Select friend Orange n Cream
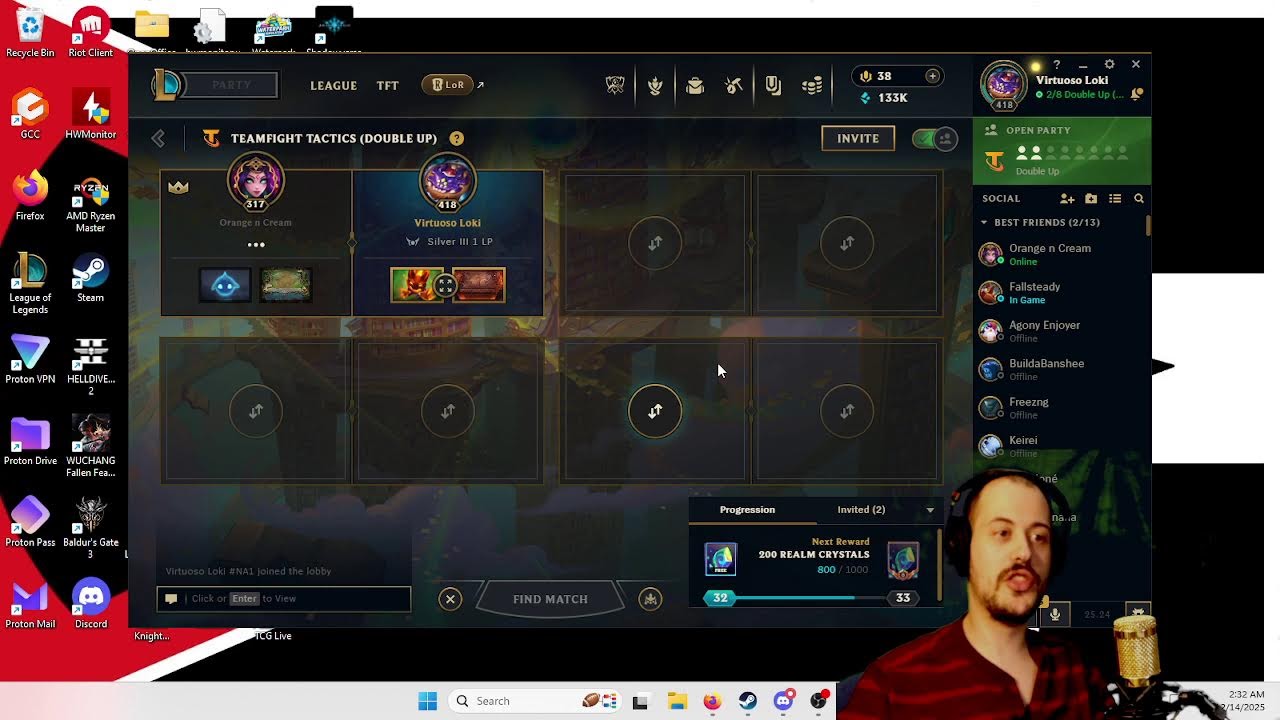This screenshot has width=1280, height=720. click(x=1060, y=254)
